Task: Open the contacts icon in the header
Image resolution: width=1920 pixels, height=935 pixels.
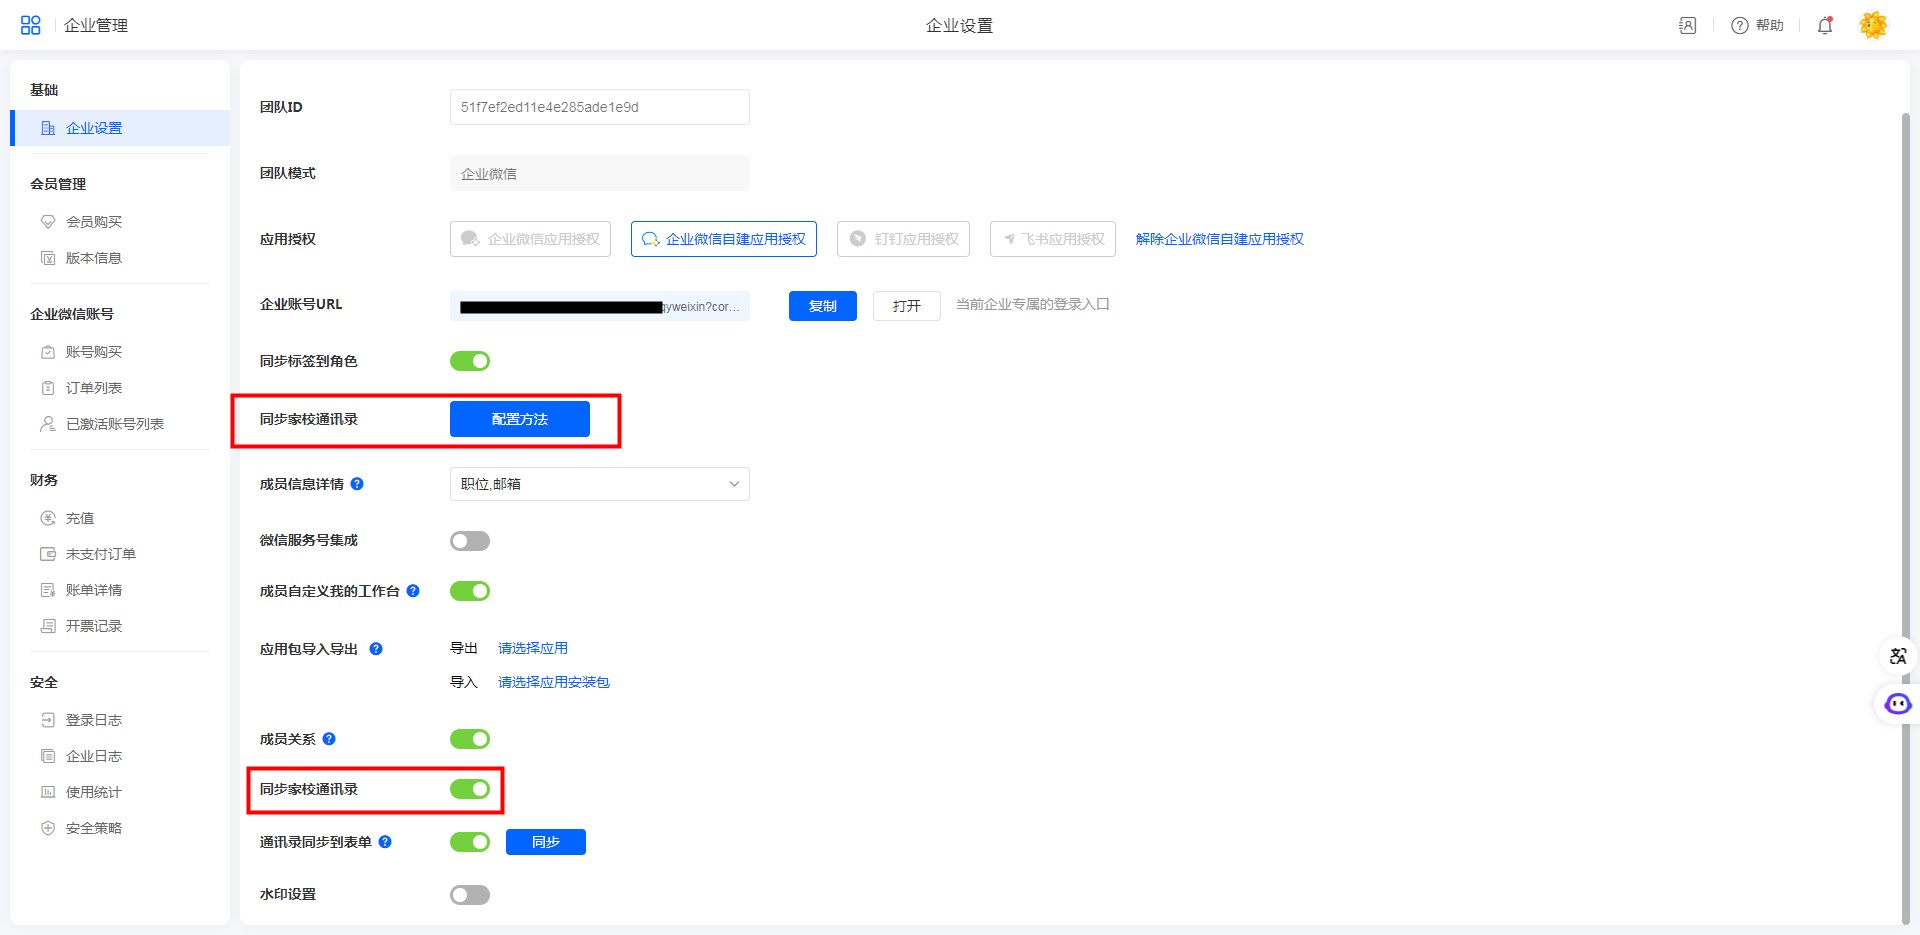Action: pyautogui.click(x=1688, y=25)
